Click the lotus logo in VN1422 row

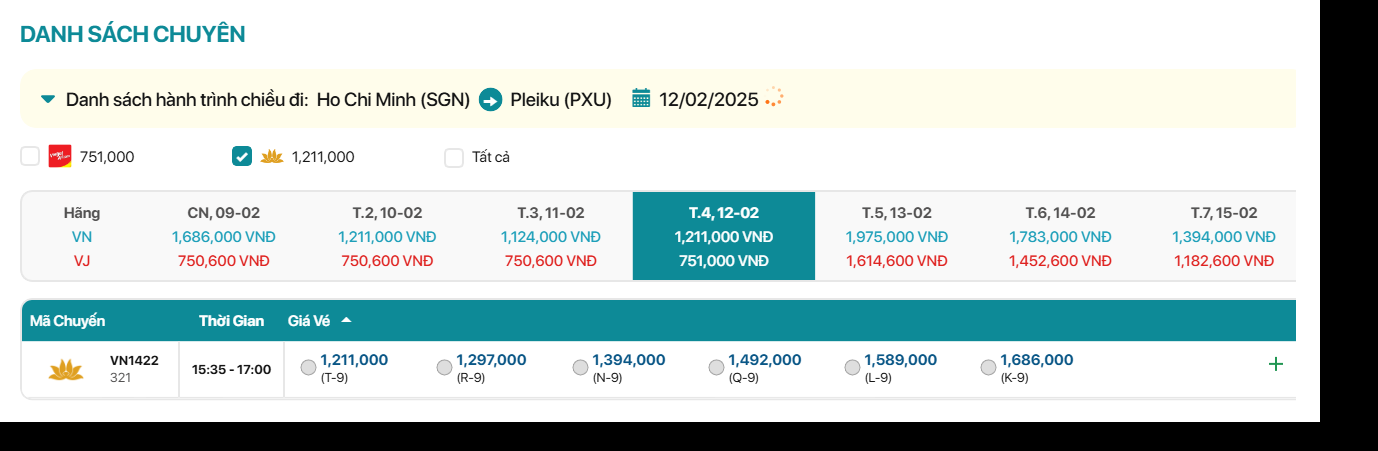(66, 369)
